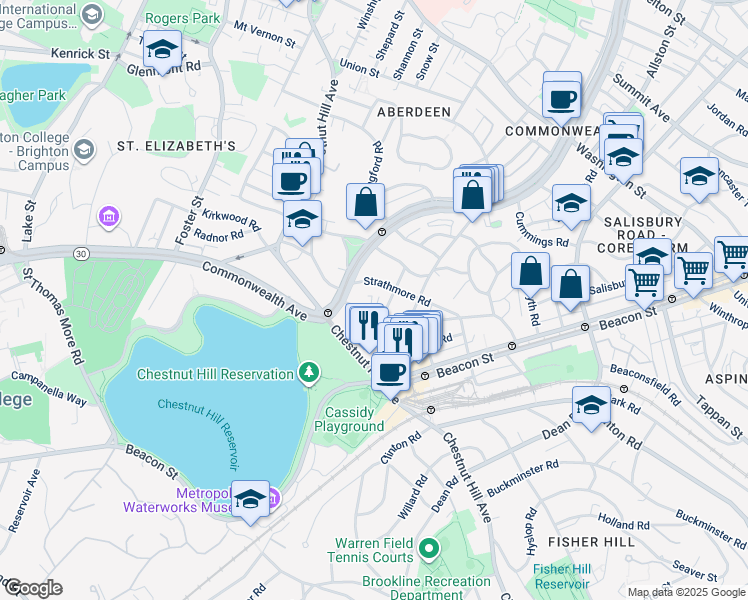Click the shopping bag marker left of Salisbury
Screen dimensions: 748x600
coord(571,288)
